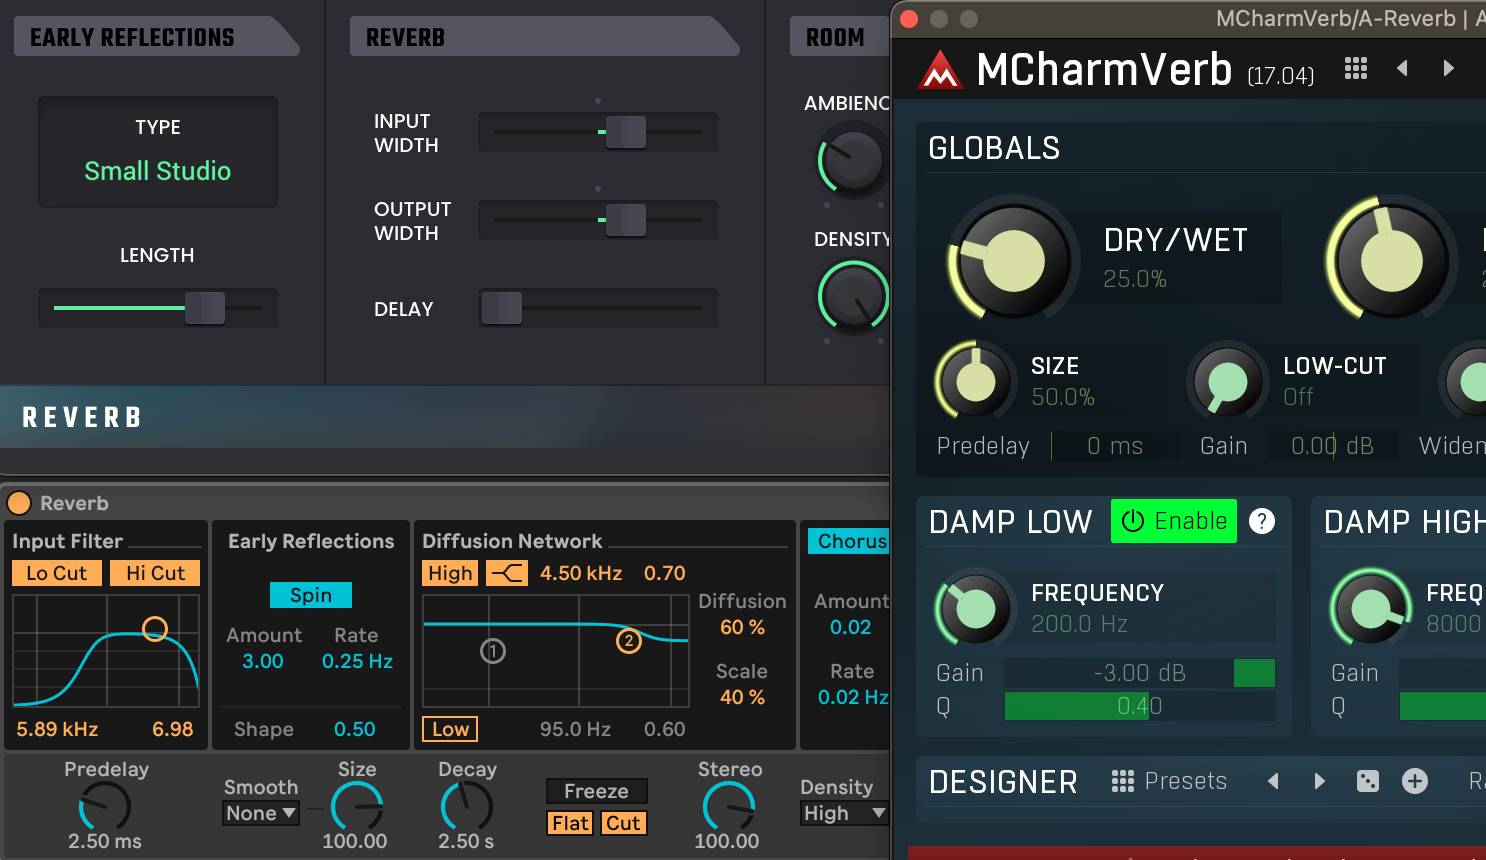The width and height of the screenshot is (1486, 860).
Task: Click the Input Filter orange handle
Action: pos(155,628)
